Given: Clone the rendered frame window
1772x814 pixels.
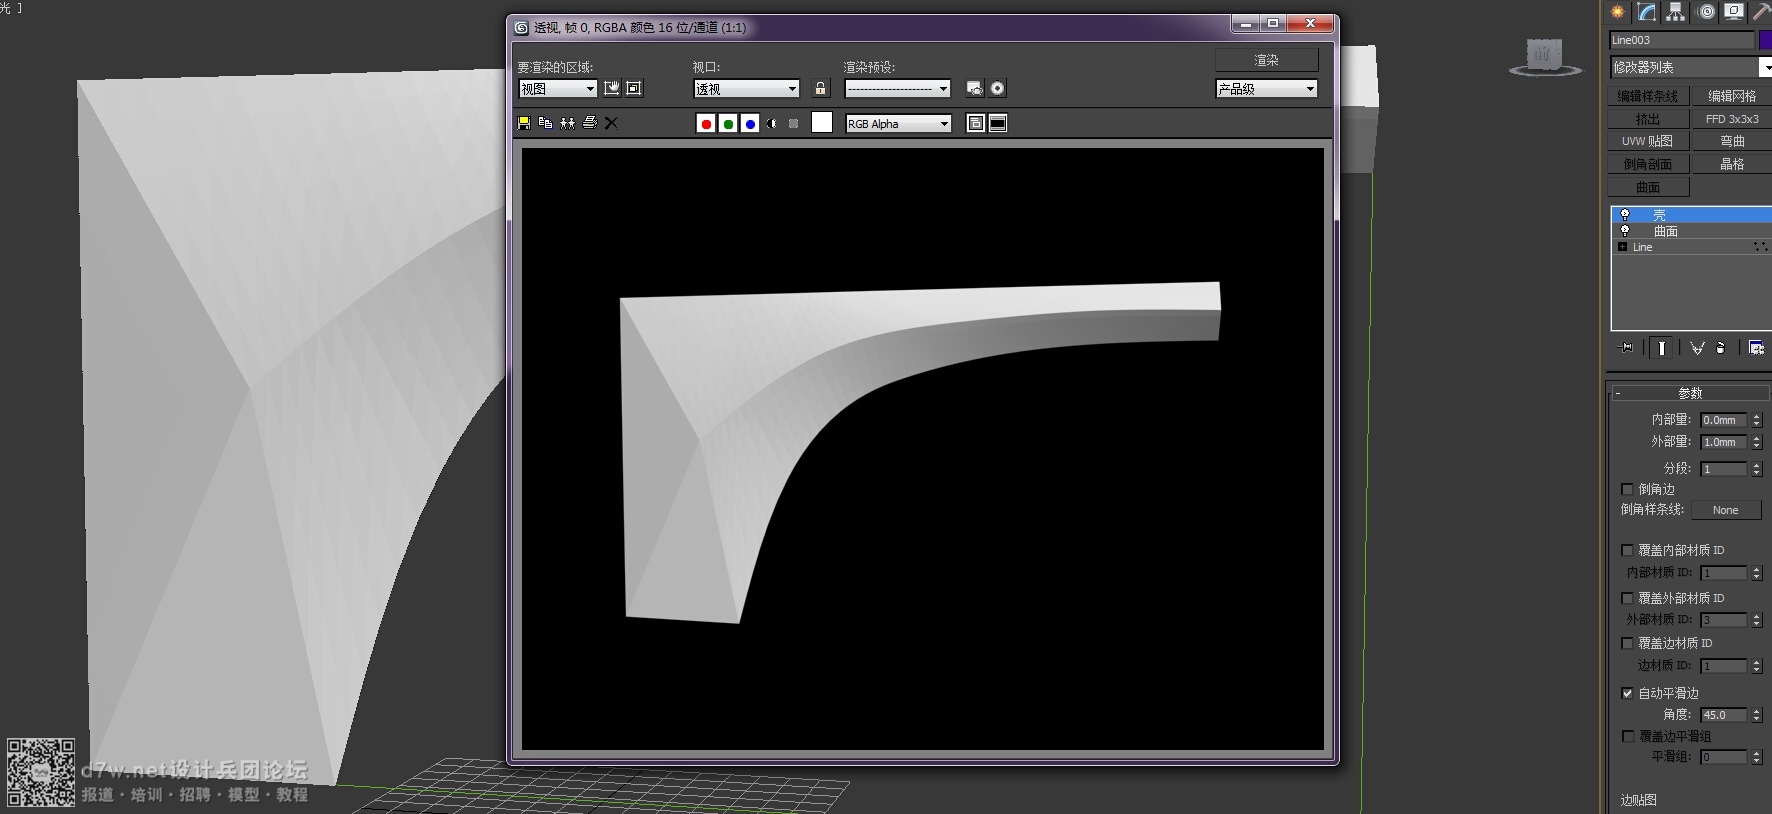Looking at the screenshot, I should (568, 123).
